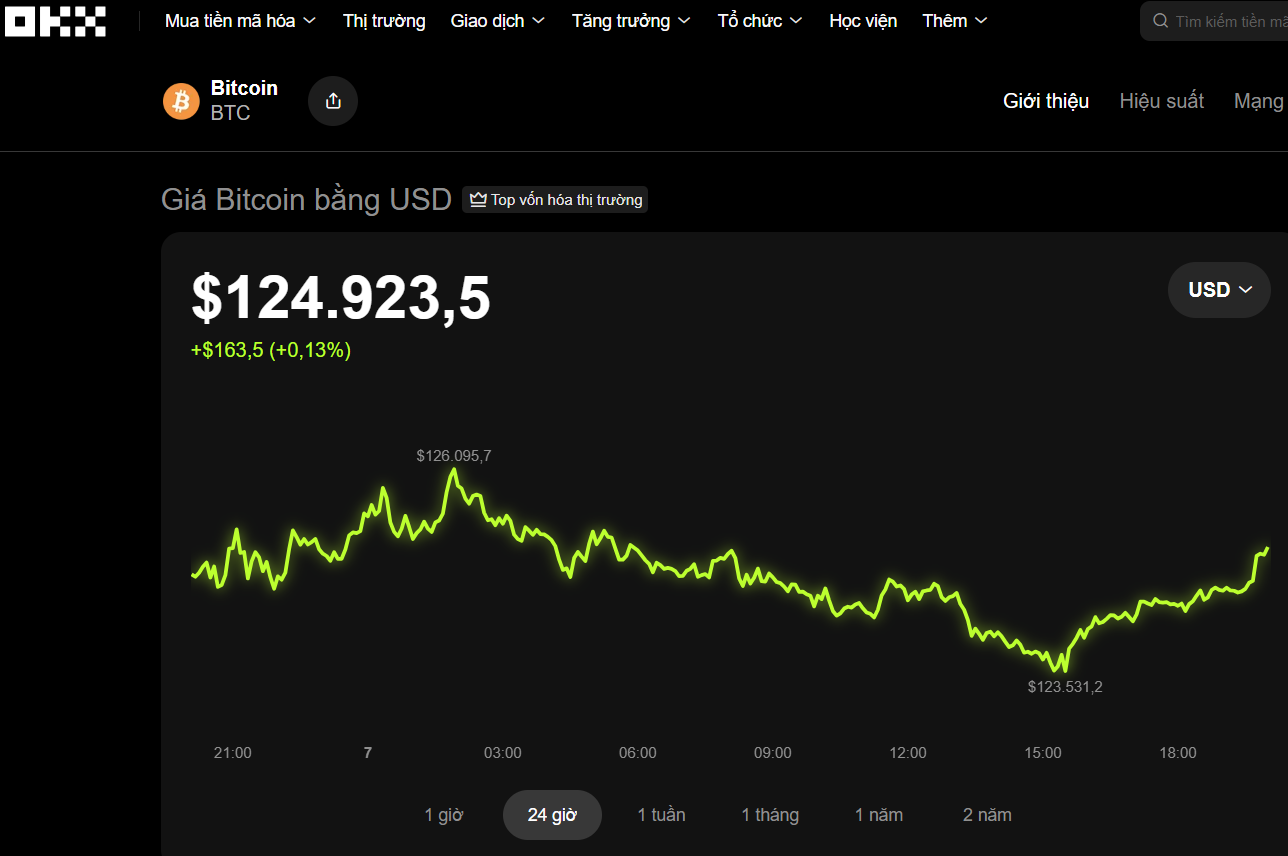Expand the Mua tiền mã hóa menu

tap(240, 21)
